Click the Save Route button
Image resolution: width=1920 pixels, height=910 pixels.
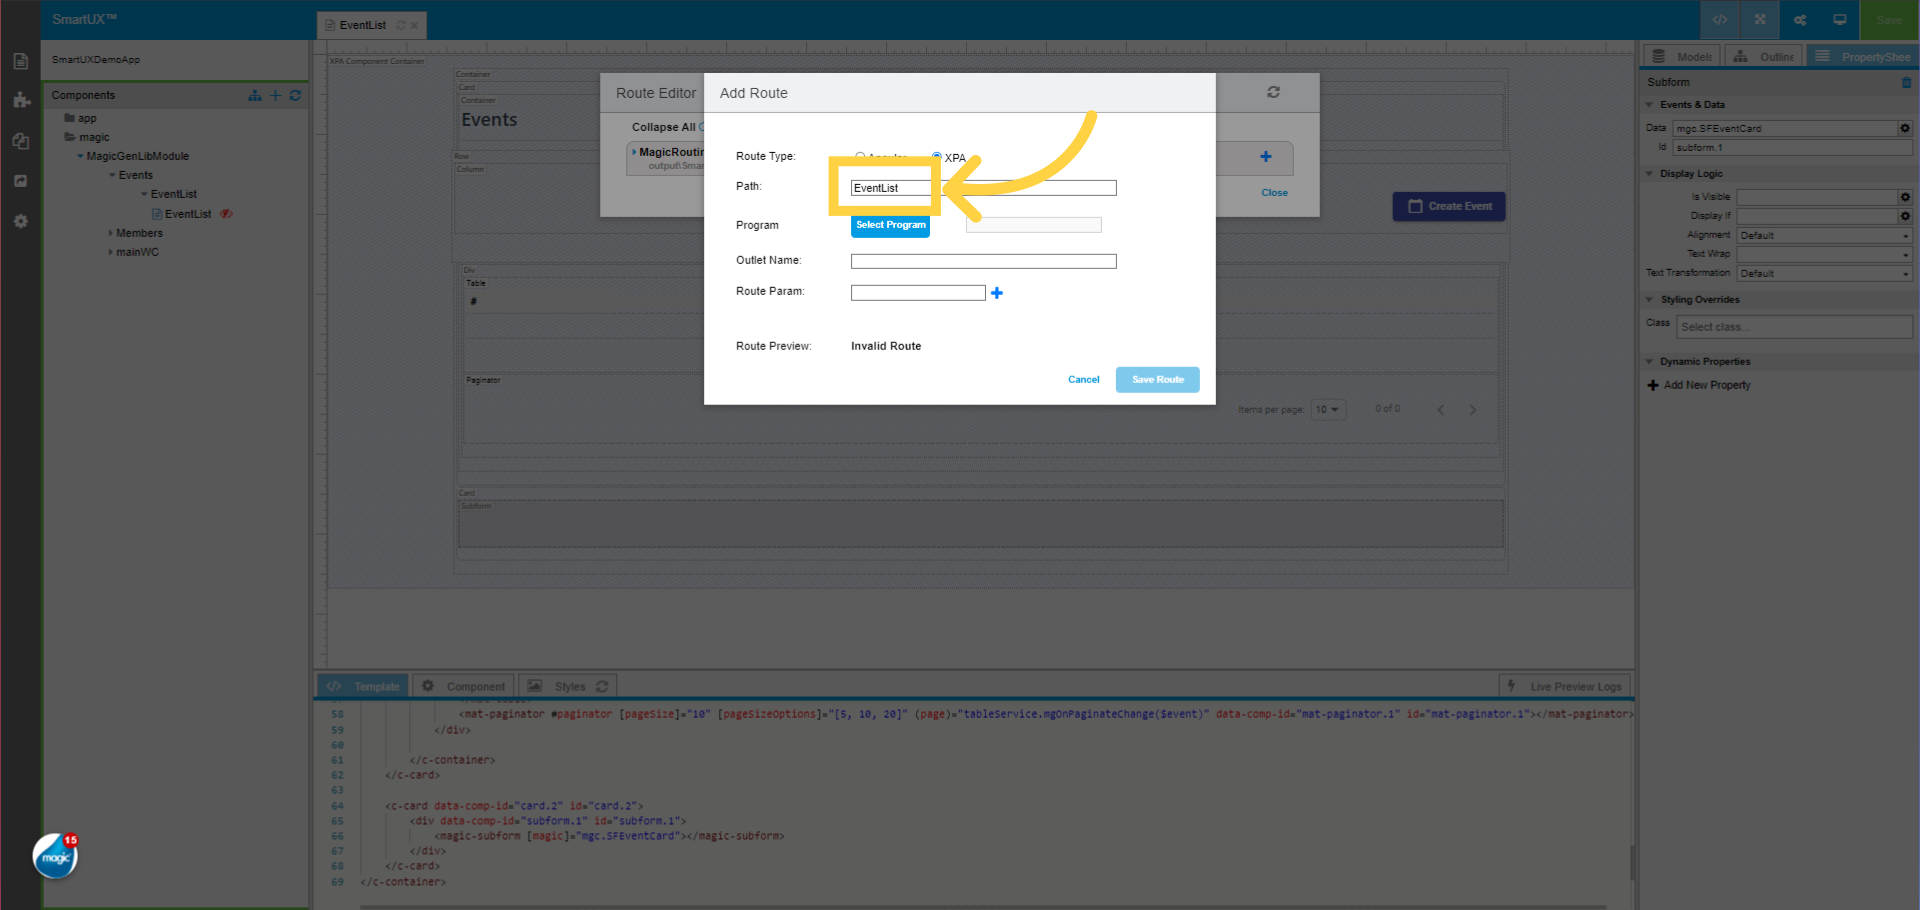1157,379
